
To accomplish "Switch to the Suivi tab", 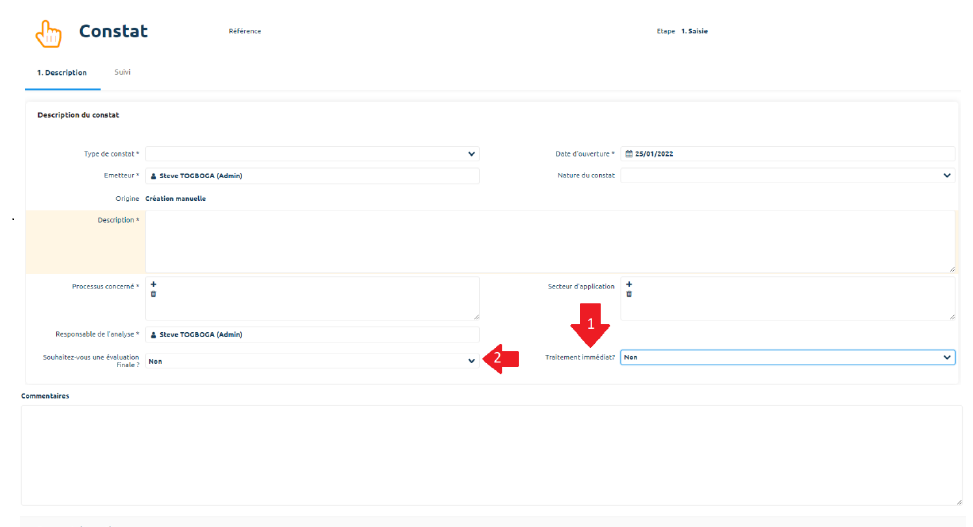I will [122, 73].
